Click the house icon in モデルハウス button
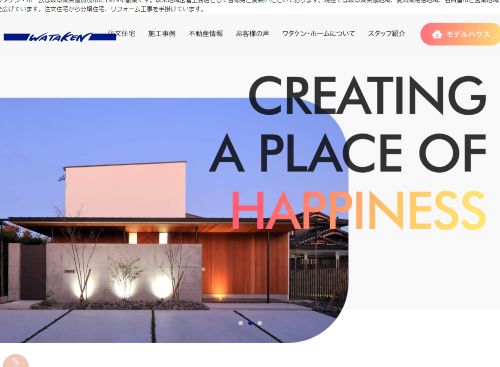The height and width of the screenshot is (367, 500). [437, 34]
